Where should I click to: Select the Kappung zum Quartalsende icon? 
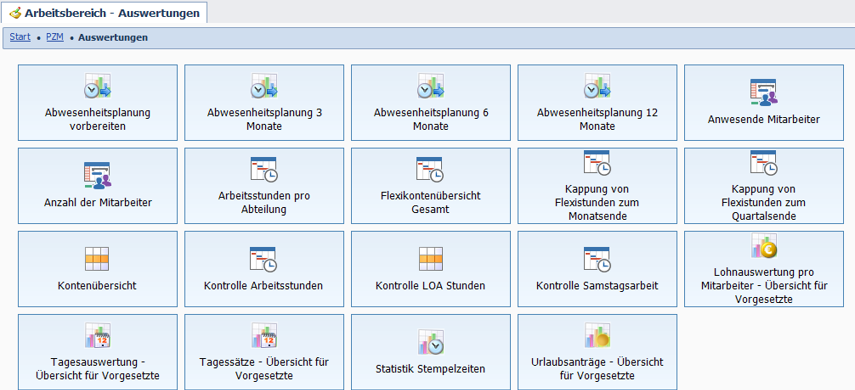click(763, 163)
